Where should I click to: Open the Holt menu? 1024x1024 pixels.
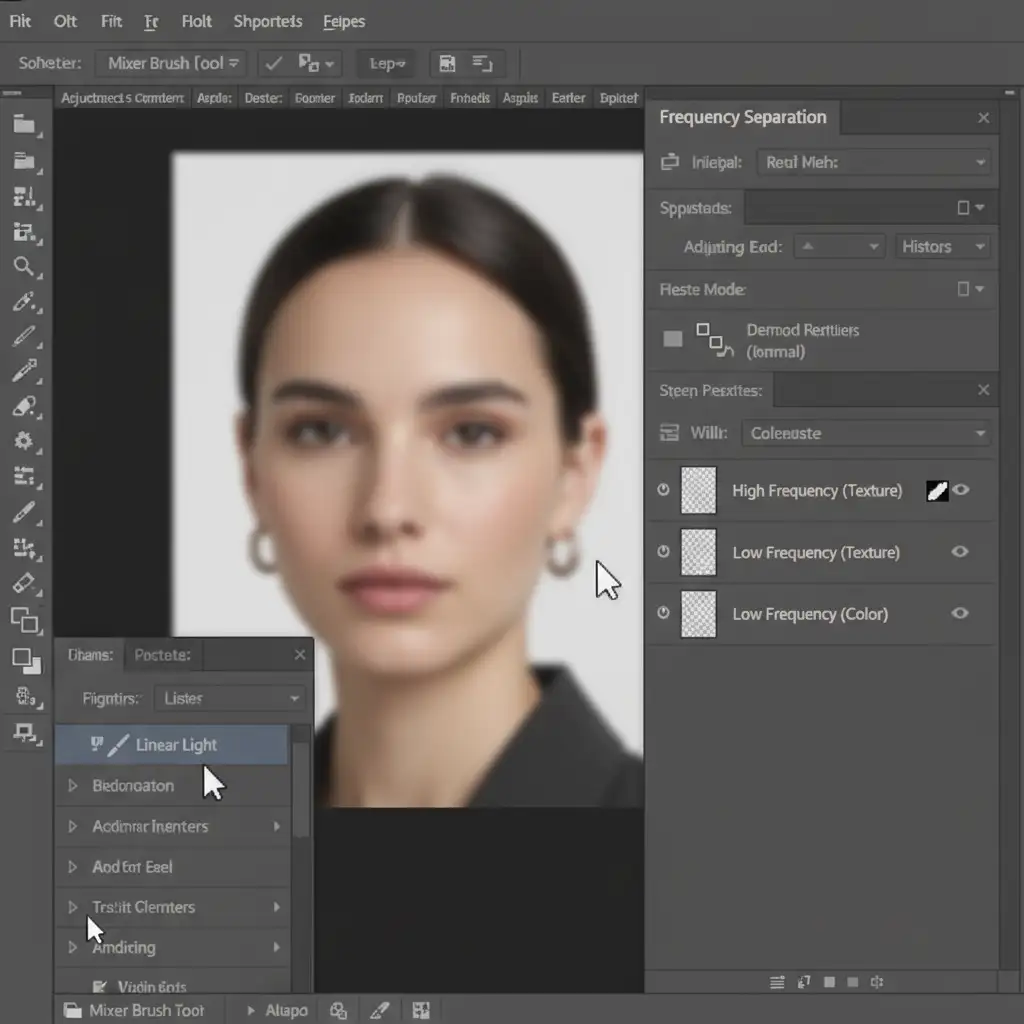pos(197,21)
